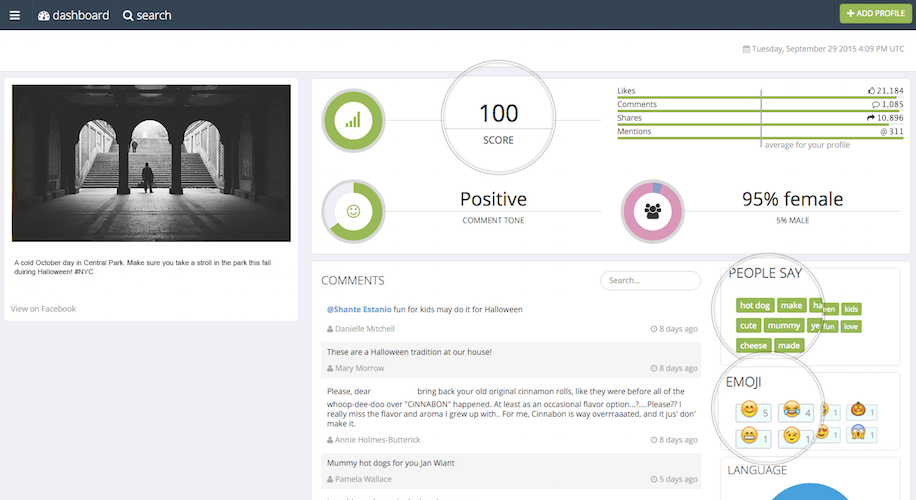Image resolution: width=916 pixels, height=500 pixels.
Task: Click the timestamp on Danielle Mitchell's comment
Action: 674,329
